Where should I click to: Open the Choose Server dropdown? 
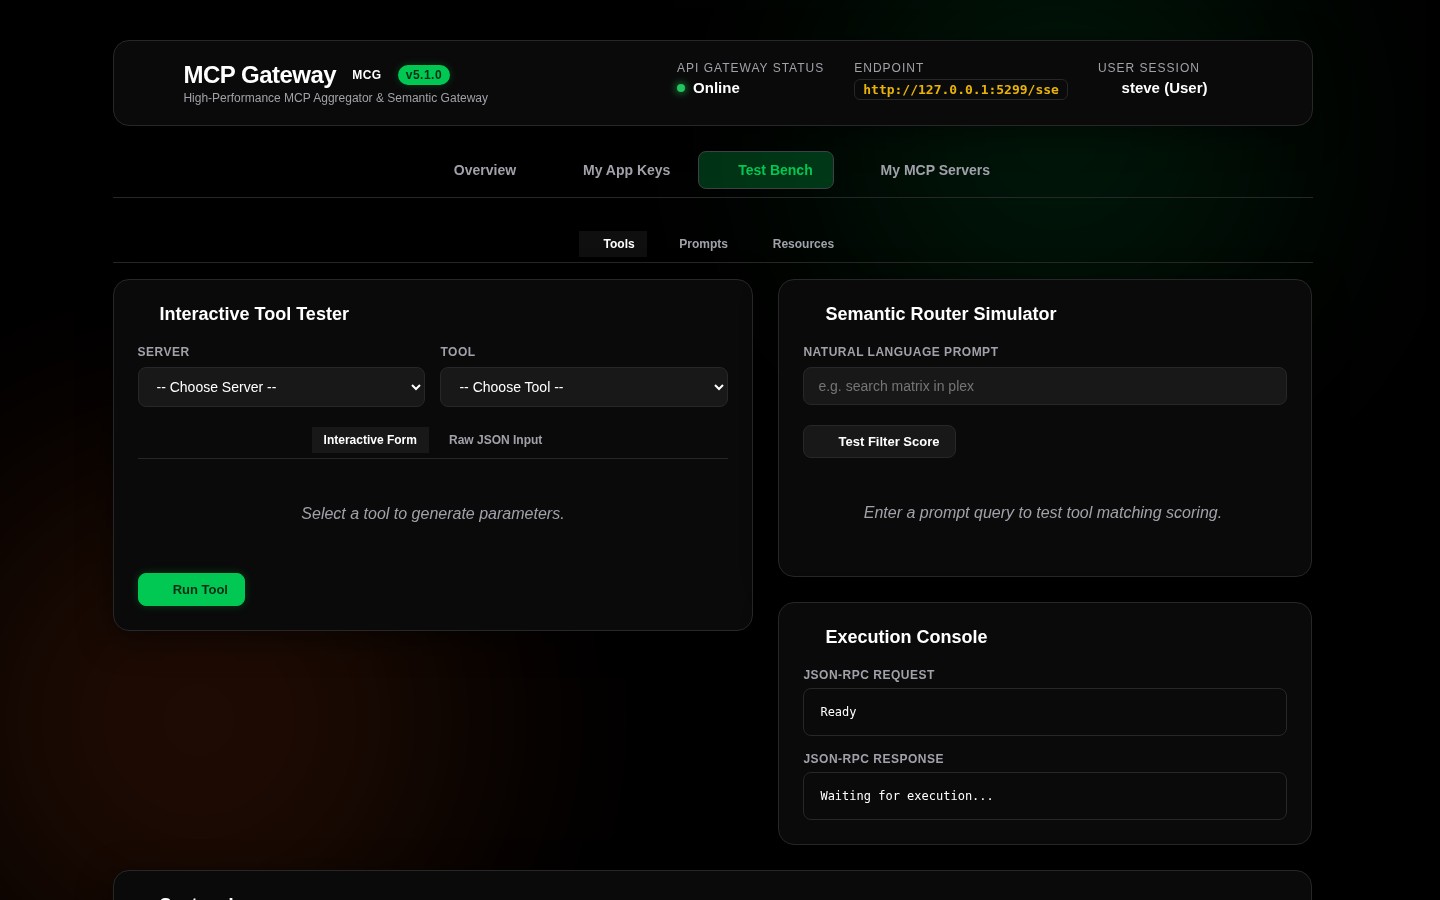pyautogui.click(x=281, y=387)
